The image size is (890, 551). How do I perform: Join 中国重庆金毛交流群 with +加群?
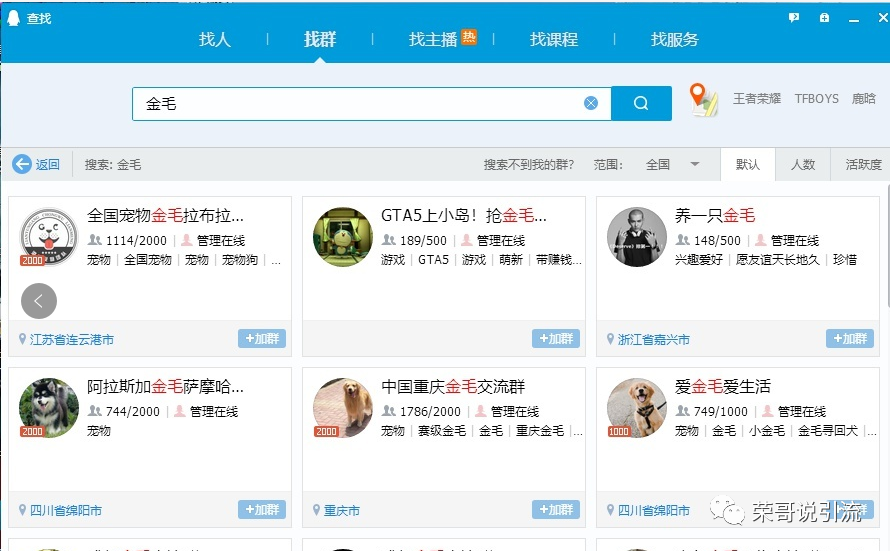(x=556, y=510)
